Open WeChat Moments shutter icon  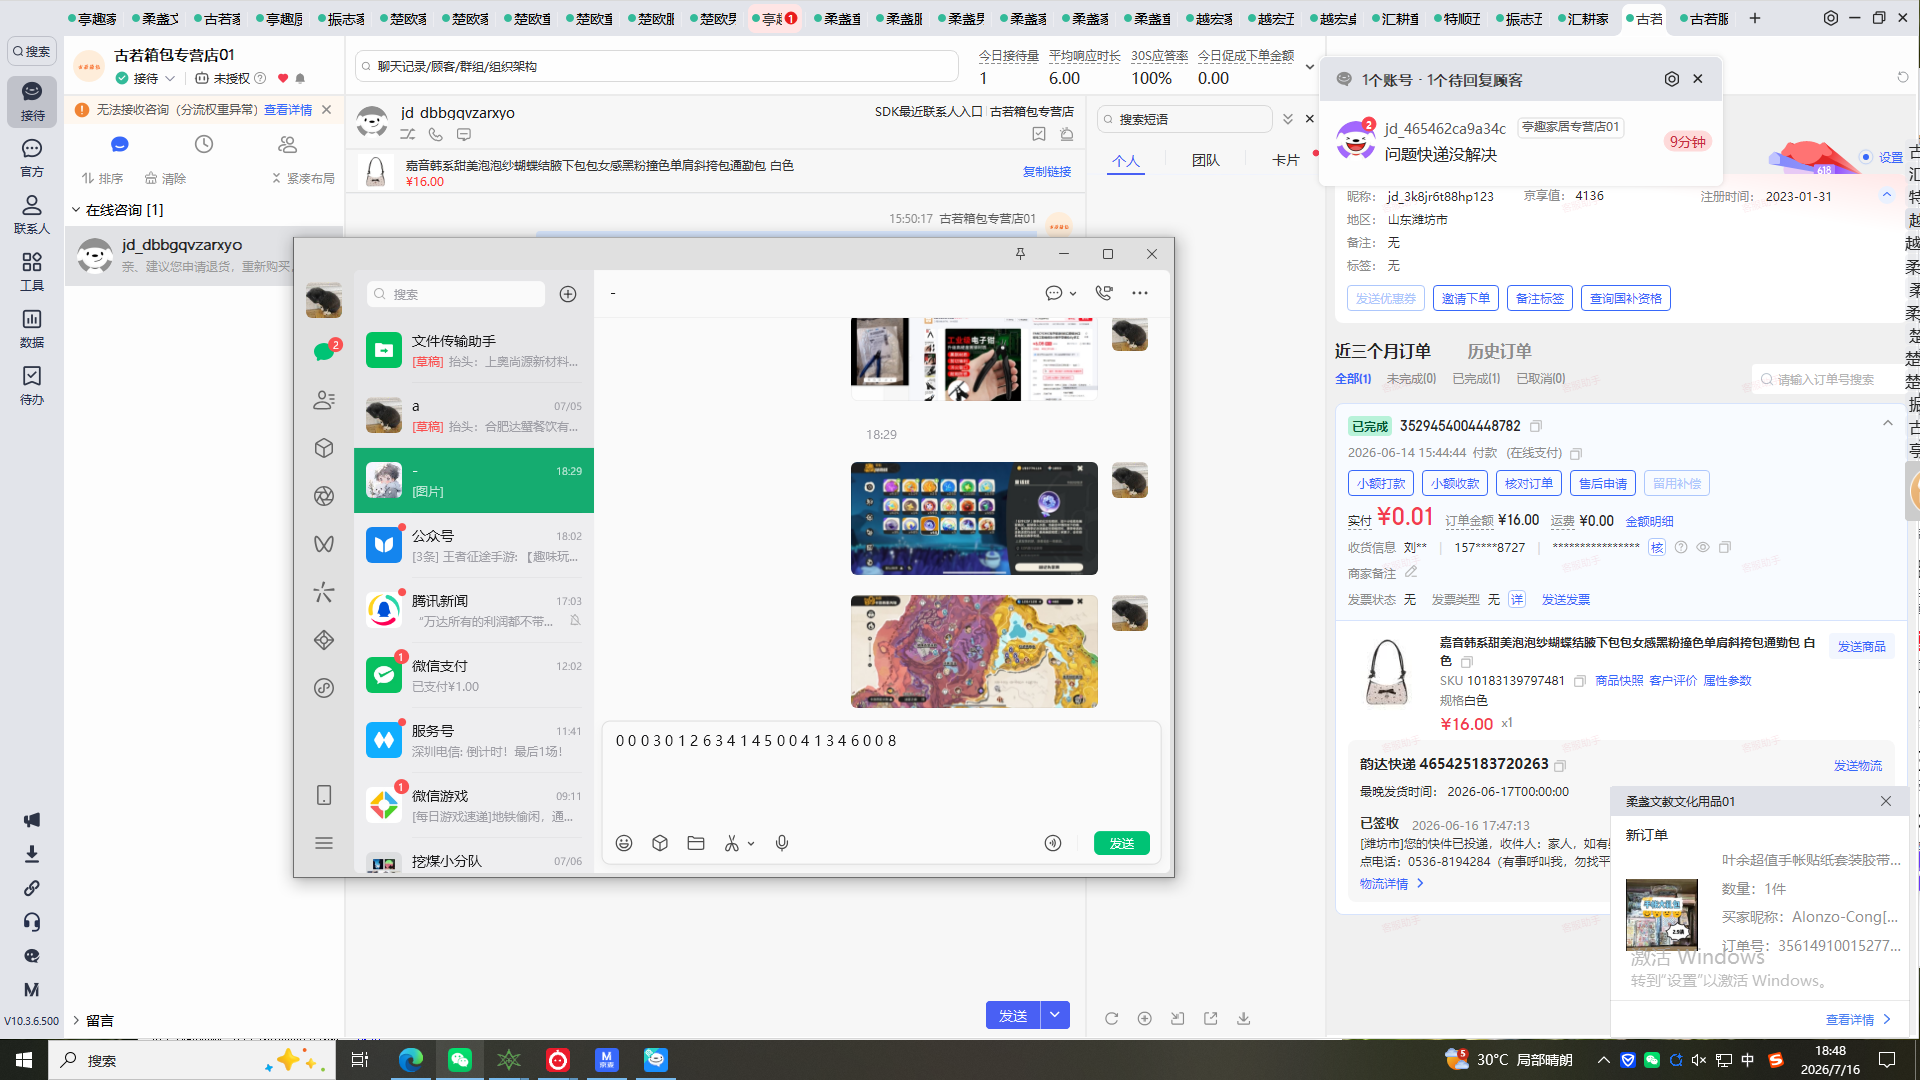(x=324, y=496)
